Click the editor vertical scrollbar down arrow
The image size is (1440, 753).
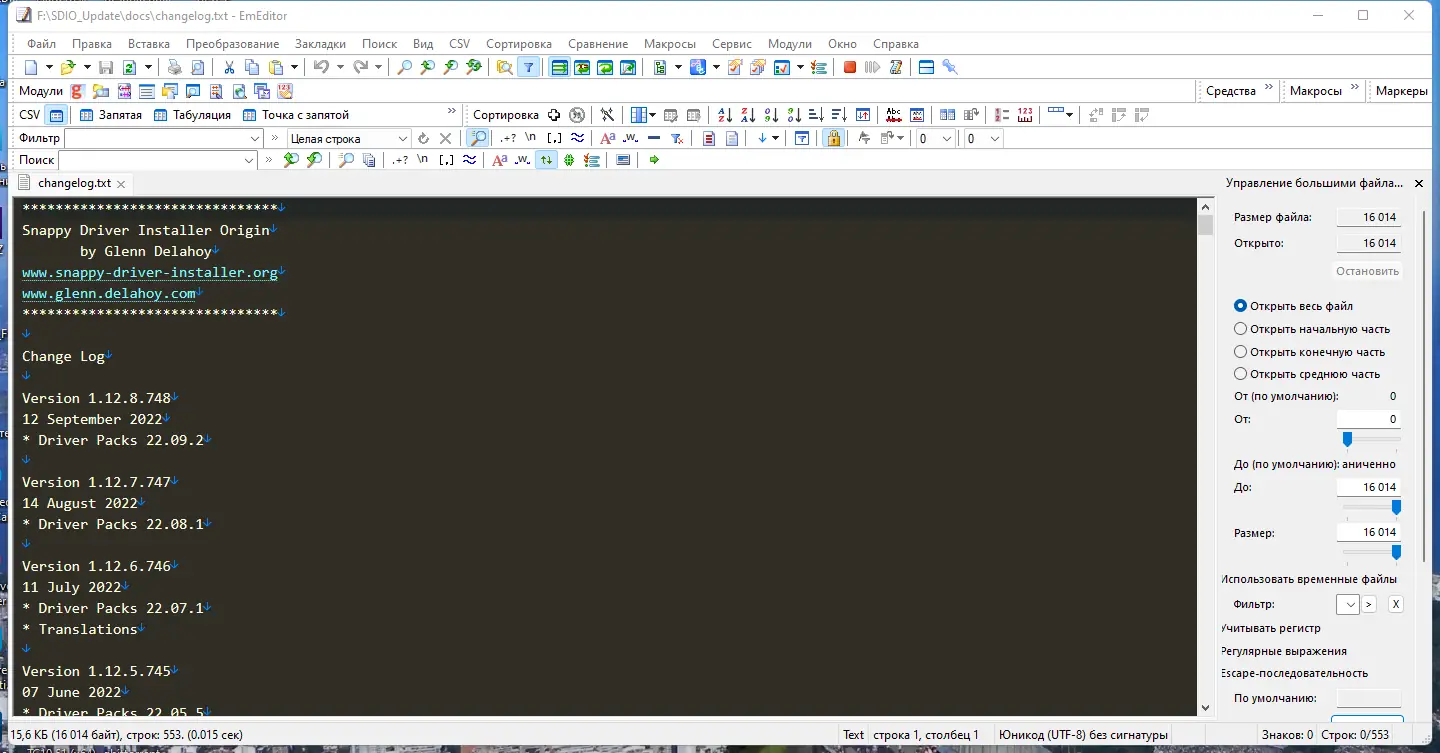pyautogui.click(x=1205, y=707)
